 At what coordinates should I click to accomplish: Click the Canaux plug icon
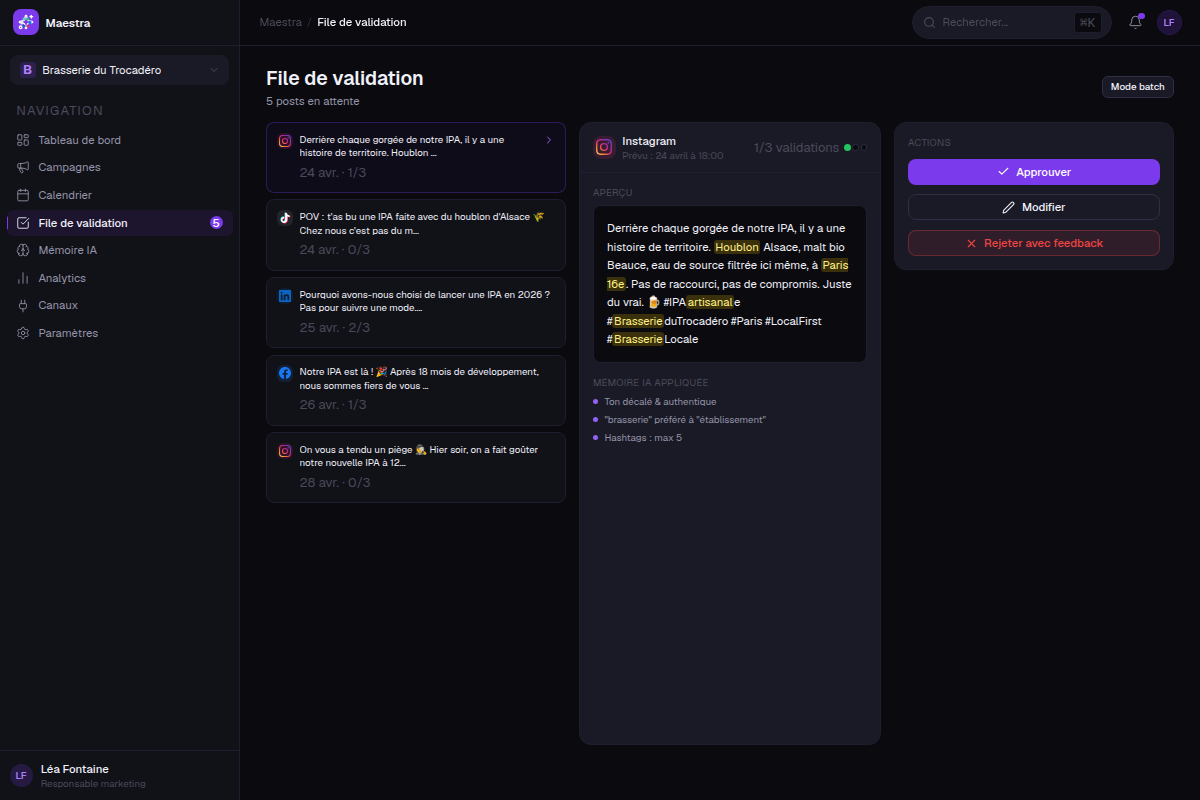pos(23,305)
